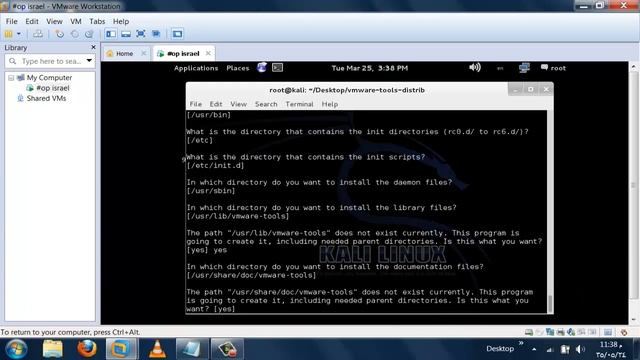The height and width of the screenshot is (360, 640).
Task: Minimize the Kali terminal window
Action: [x=515, y=89]
